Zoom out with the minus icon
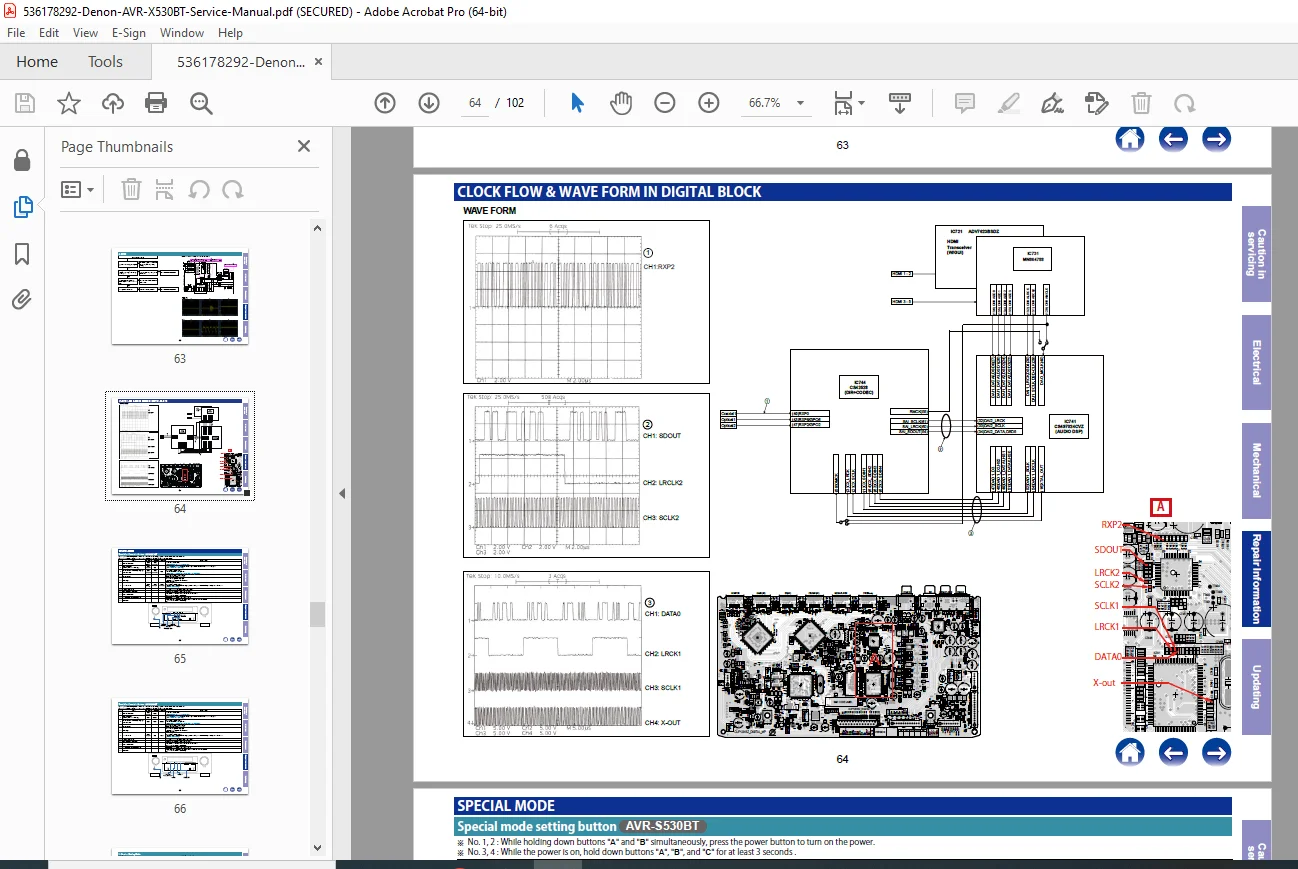Screen dimensions: 1298x869 click(665, 103)
